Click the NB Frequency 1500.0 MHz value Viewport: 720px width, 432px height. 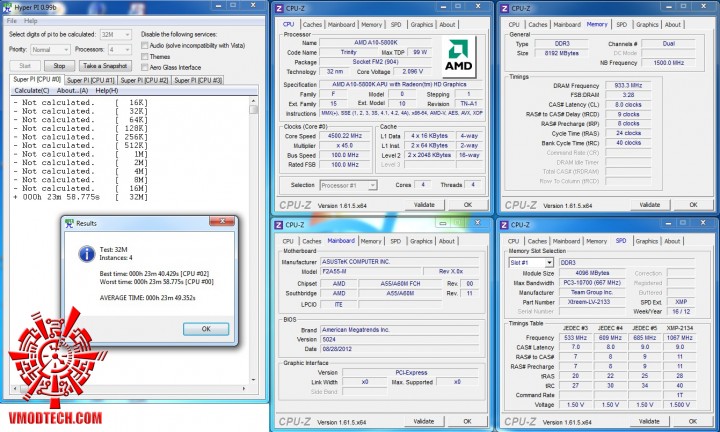[669, 63]
